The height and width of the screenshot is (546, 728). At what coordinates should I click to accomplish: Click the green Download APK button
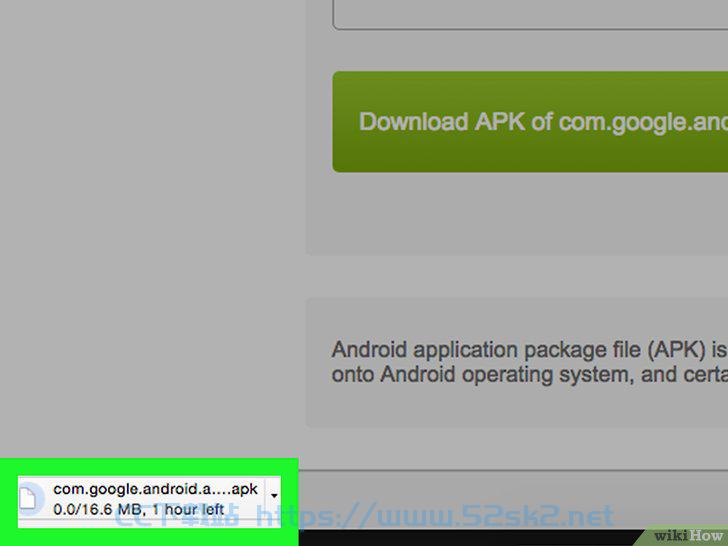(530, 122)
